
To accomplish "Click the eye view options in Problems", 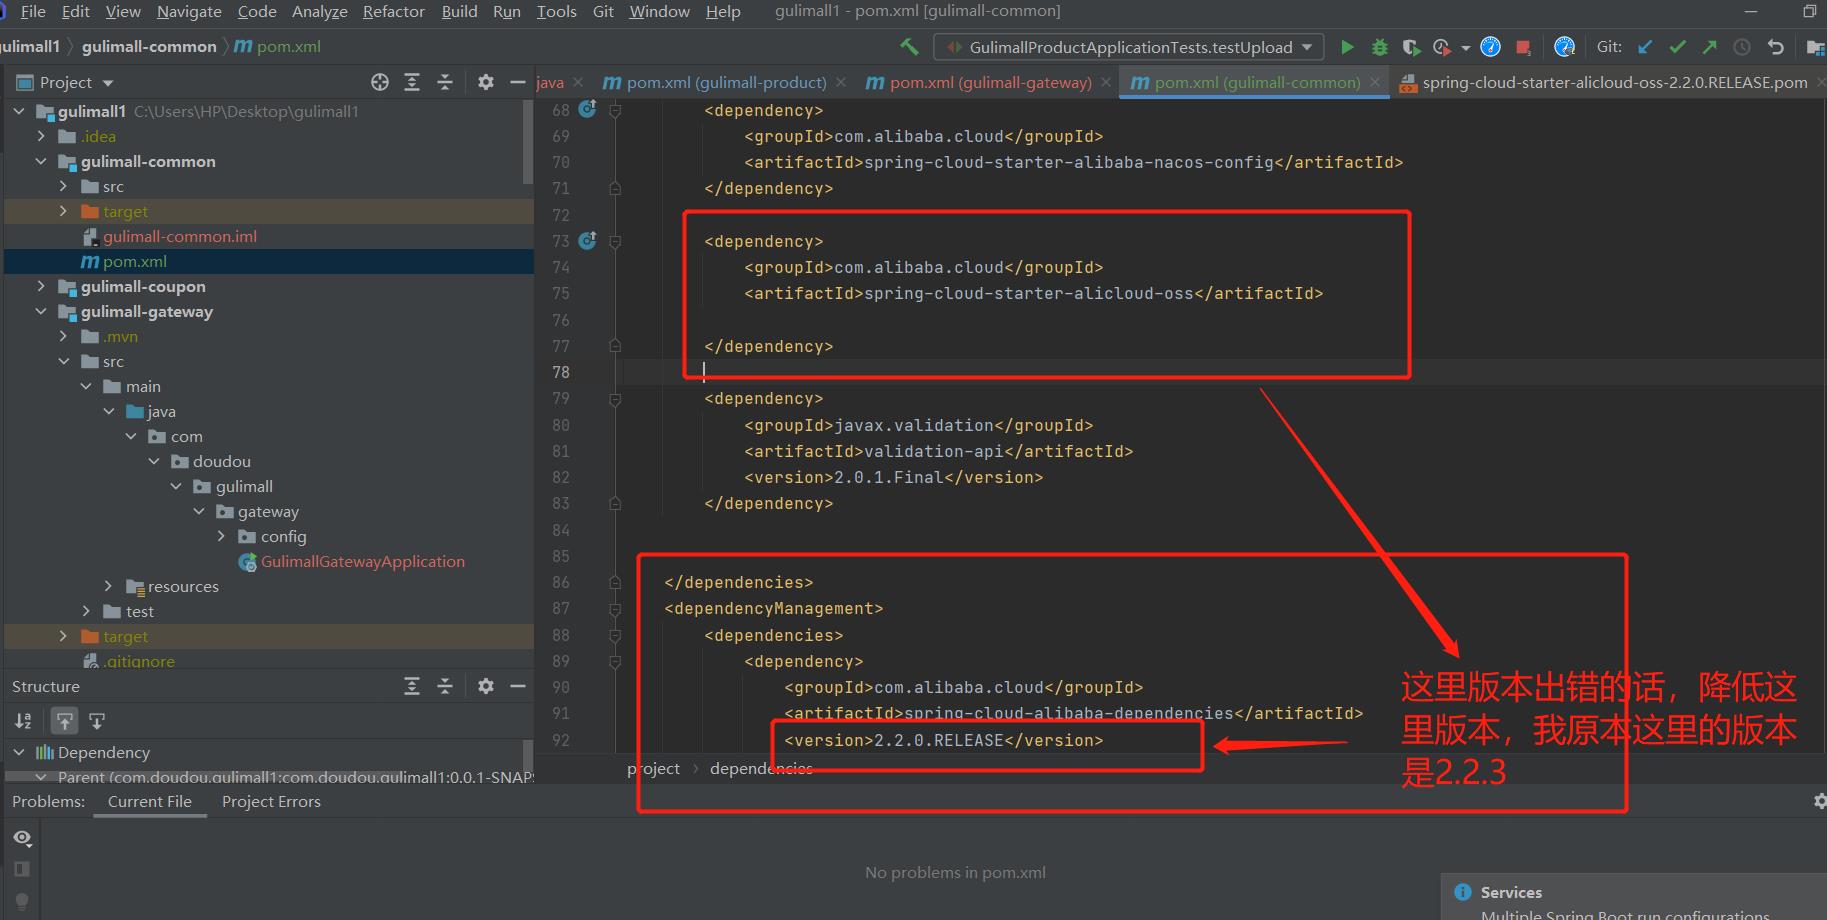I will point(22,838).
